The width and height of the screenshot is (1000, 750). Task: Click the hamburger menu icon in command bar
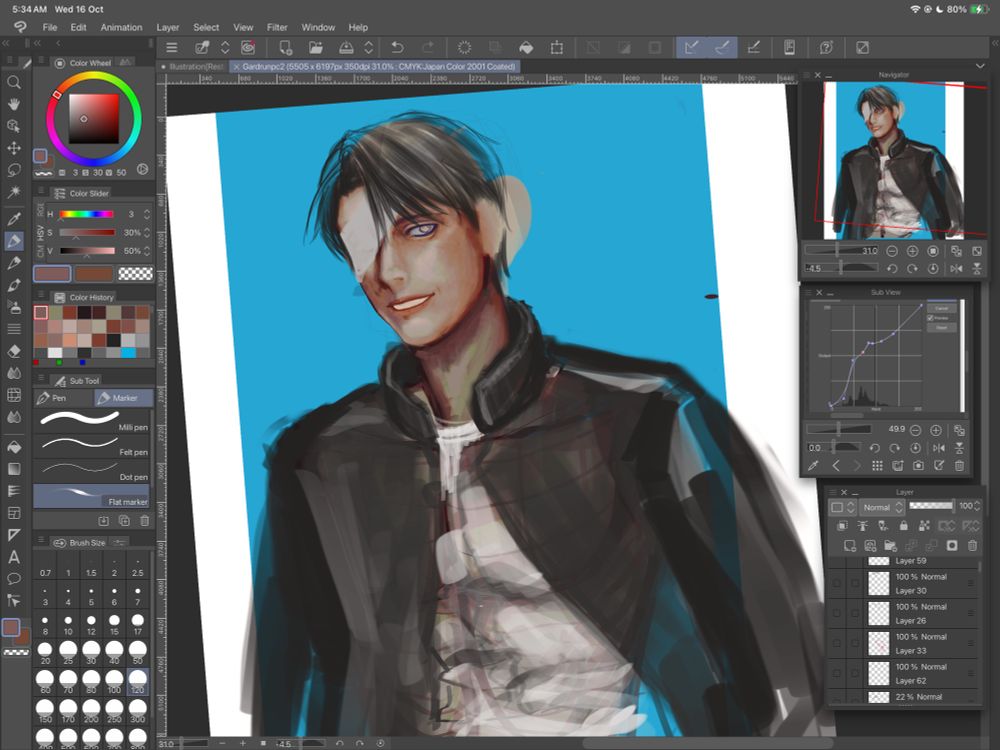click(x=172, y=47)
